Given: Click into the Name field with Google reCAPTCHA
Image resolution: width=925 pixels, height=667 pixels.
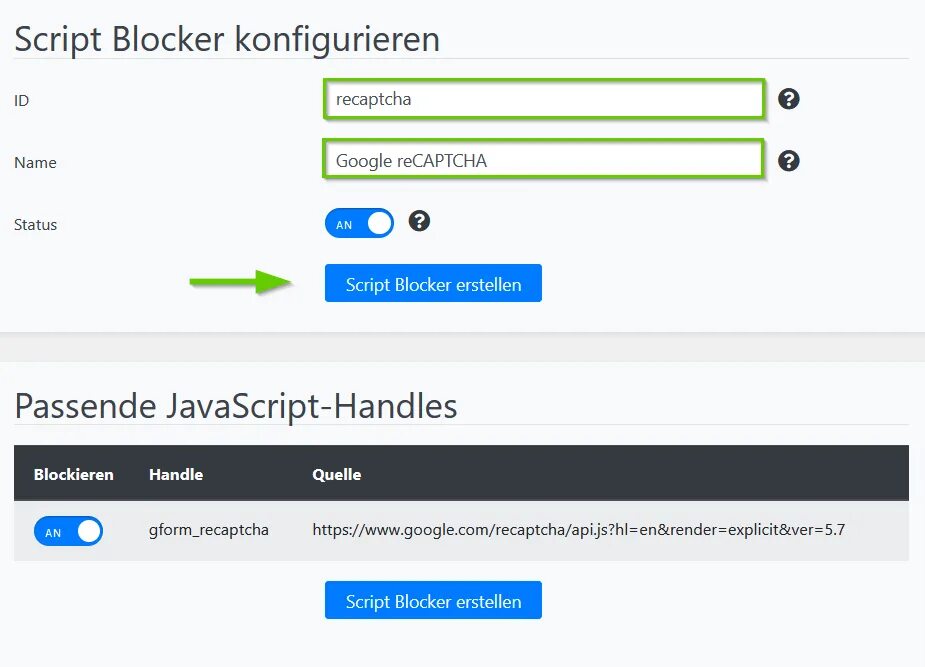Looking at the screenshot, I should click(543, 160).
